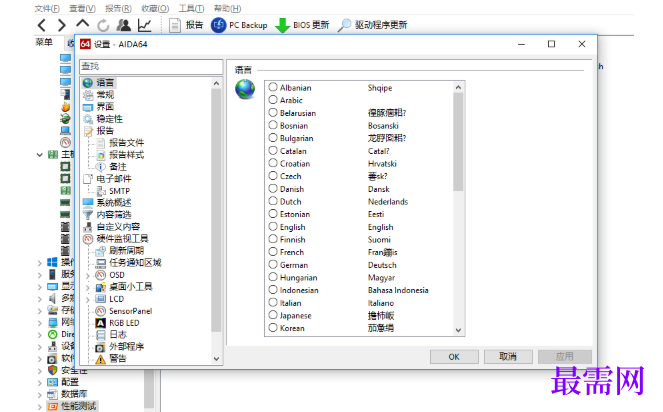Launch PC Backup from the toolbar
Image resolution: width=663 pixels, height=412 pixels.
tap(239, 25)
